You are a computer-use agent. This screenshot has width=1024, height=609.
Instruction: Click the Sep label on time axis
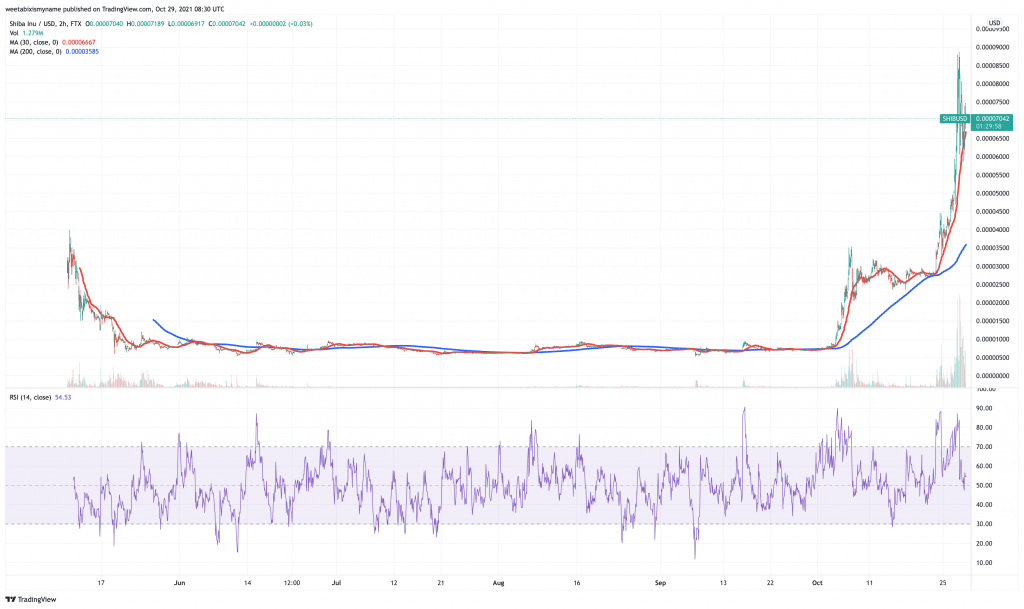(x=660, y=583)
